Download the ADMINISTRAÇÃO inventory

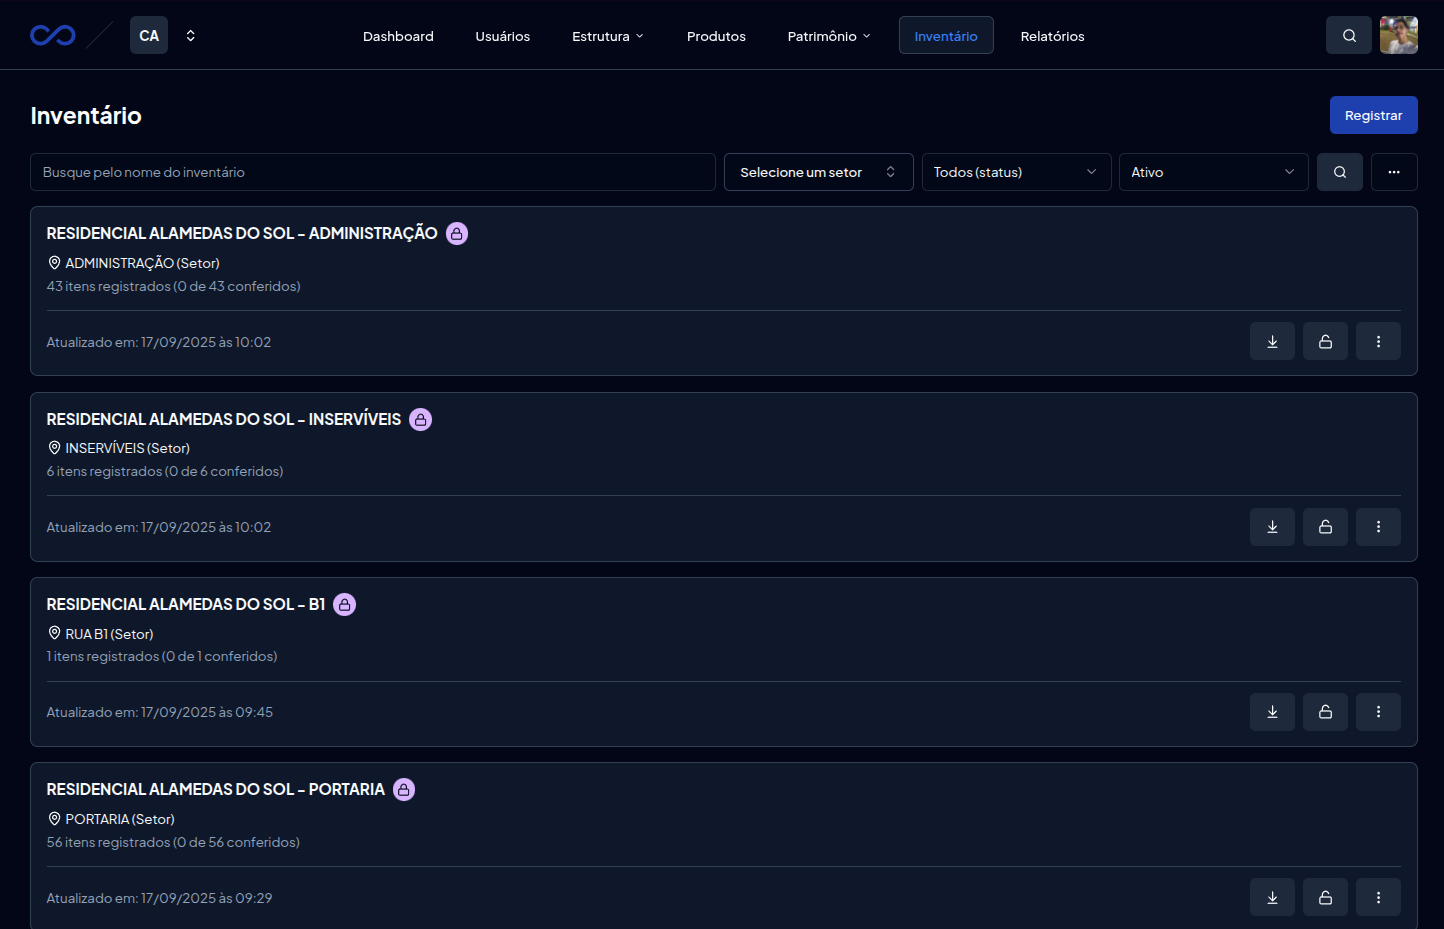[x=1272, y=342]
